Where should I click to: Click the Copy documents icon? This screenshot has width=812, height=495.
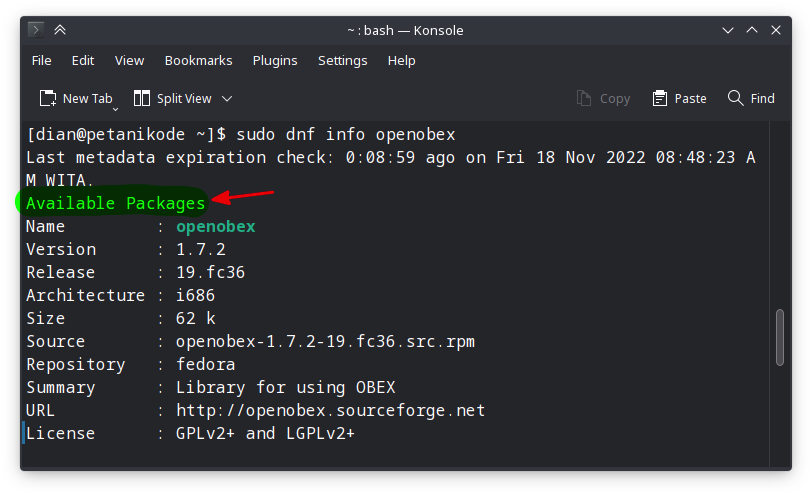pyautogui.click(x=584, y=98)
